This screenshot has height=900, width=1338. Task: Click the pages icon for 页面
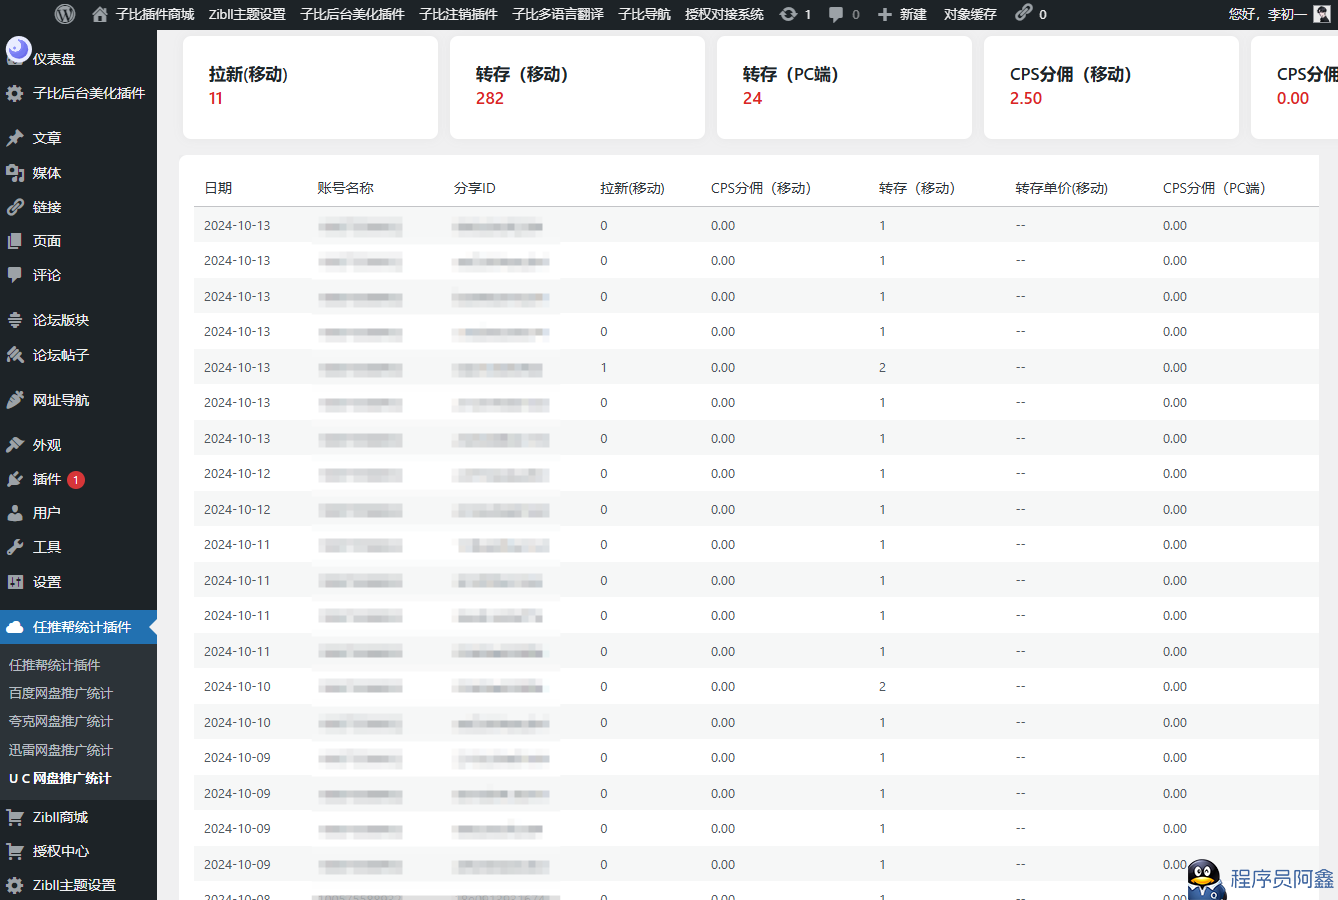click(x=15, y=241)
